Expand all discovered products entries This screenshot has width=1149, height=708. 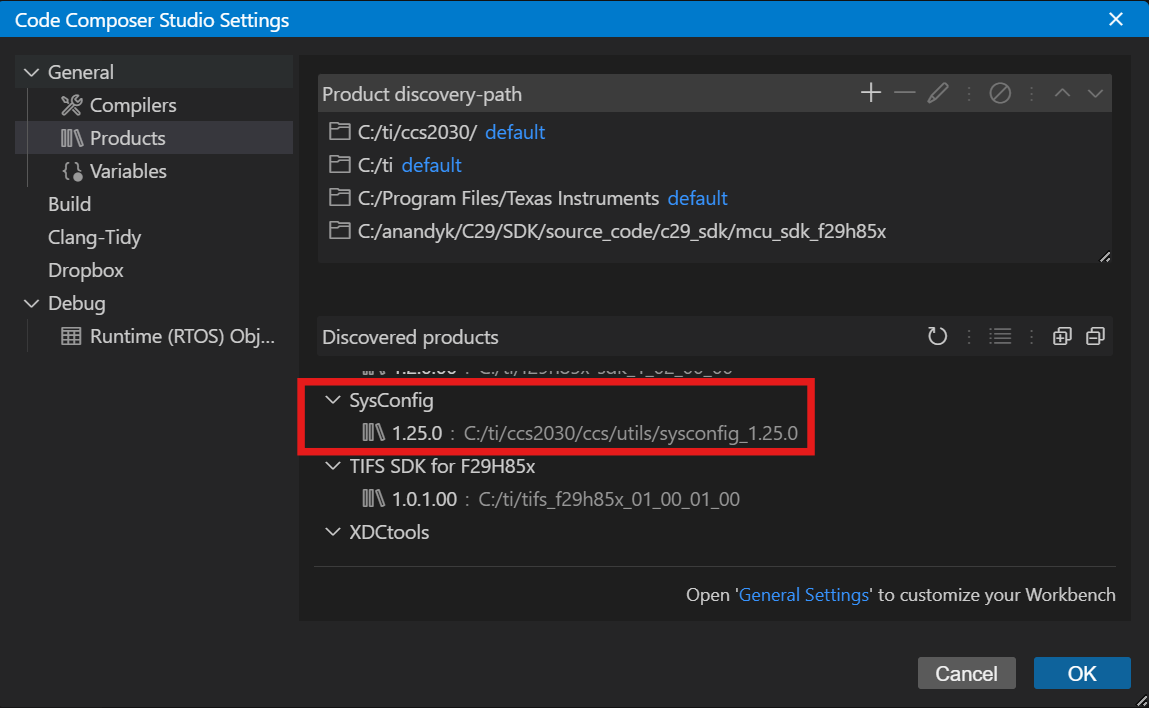pyautogui.click(x=1062, y=336)
